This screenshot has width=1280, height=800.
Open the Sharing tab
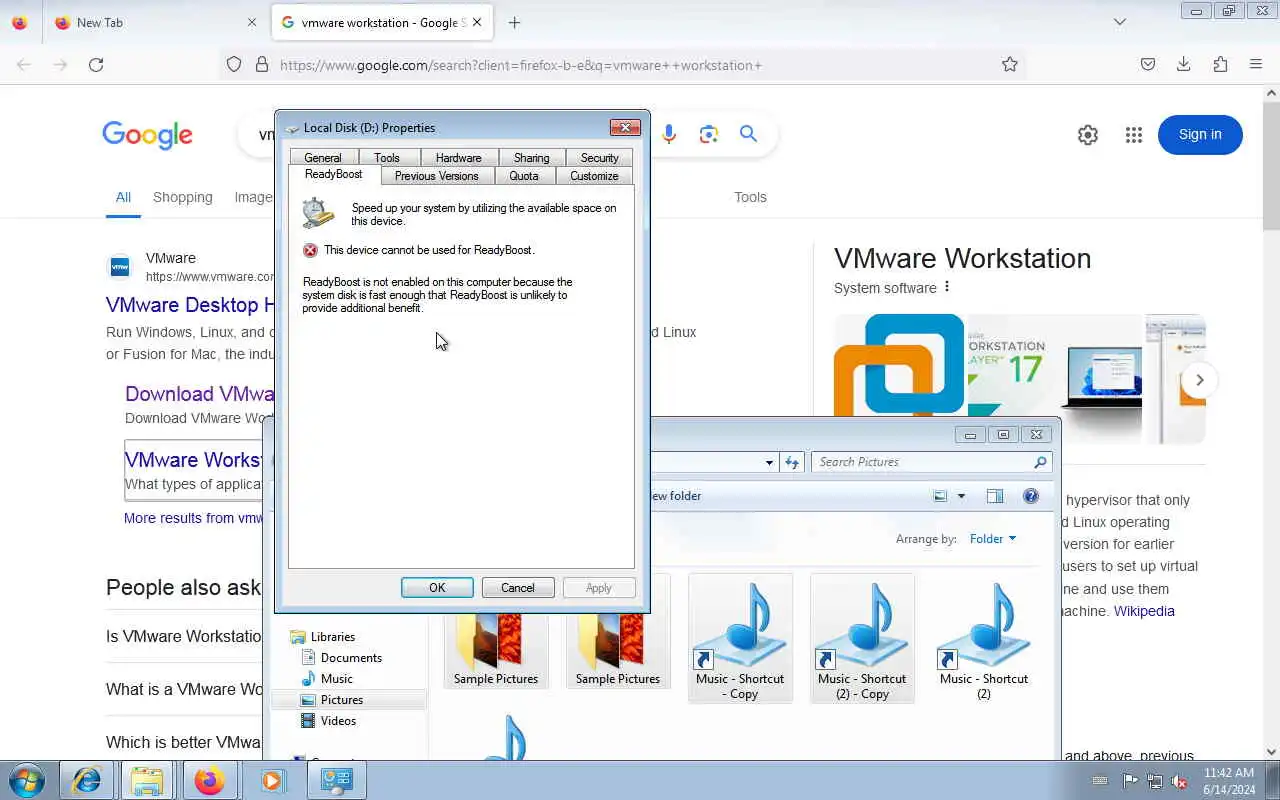tap(531, 158)
